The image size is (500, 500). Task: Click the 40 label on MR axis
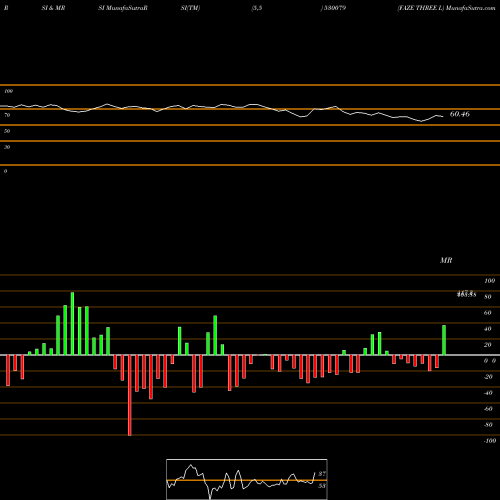tap(488, 329)
